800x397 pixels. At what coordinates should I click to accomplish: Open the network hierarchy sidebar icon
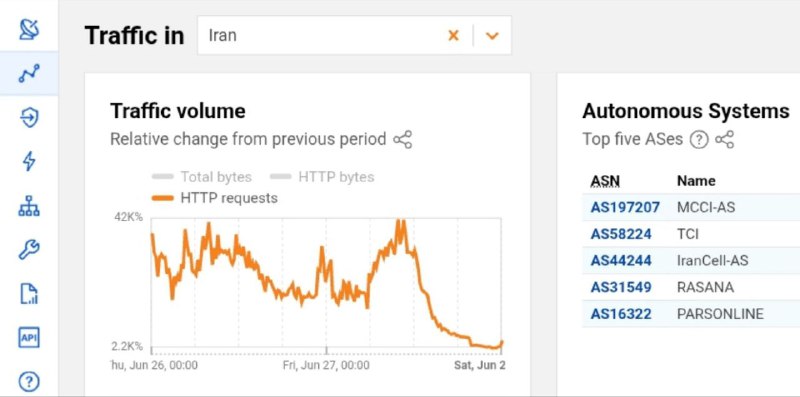click(x=29, y=206)
